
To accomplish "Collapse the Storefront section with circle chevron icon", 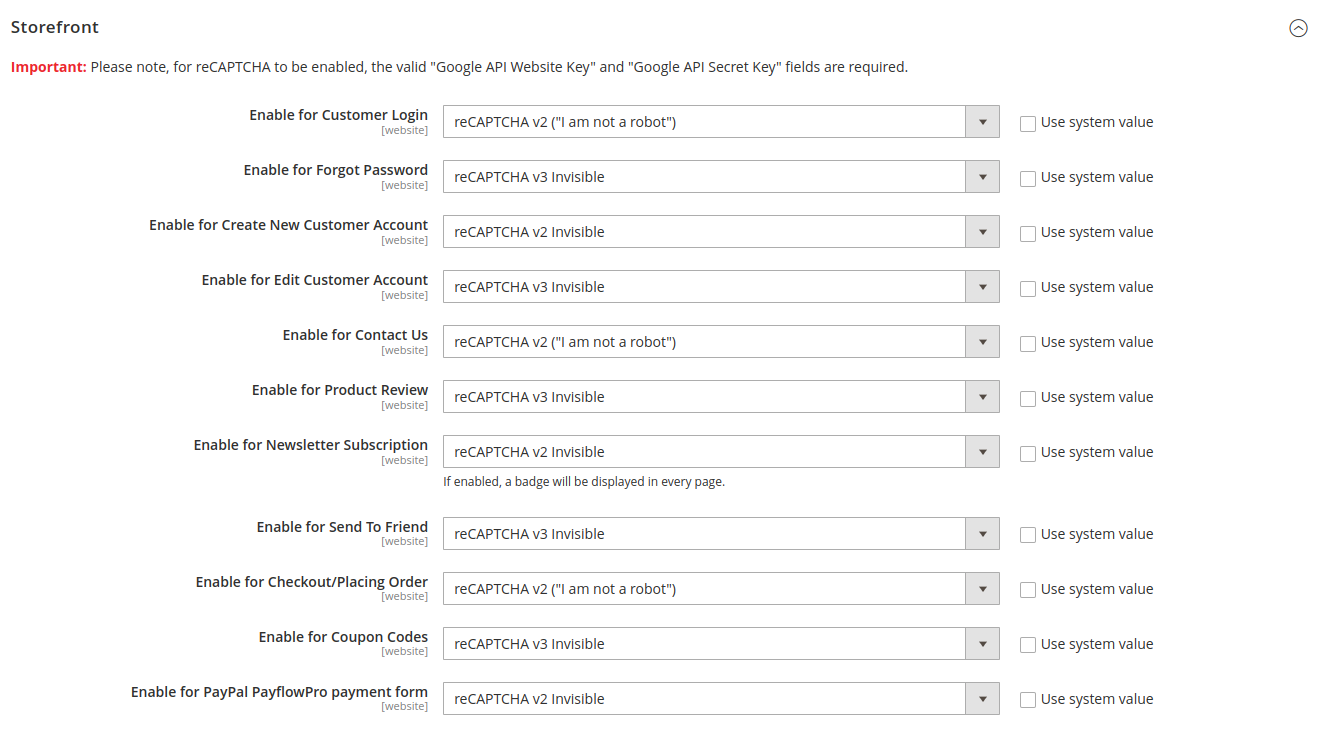I will 1298,28.
